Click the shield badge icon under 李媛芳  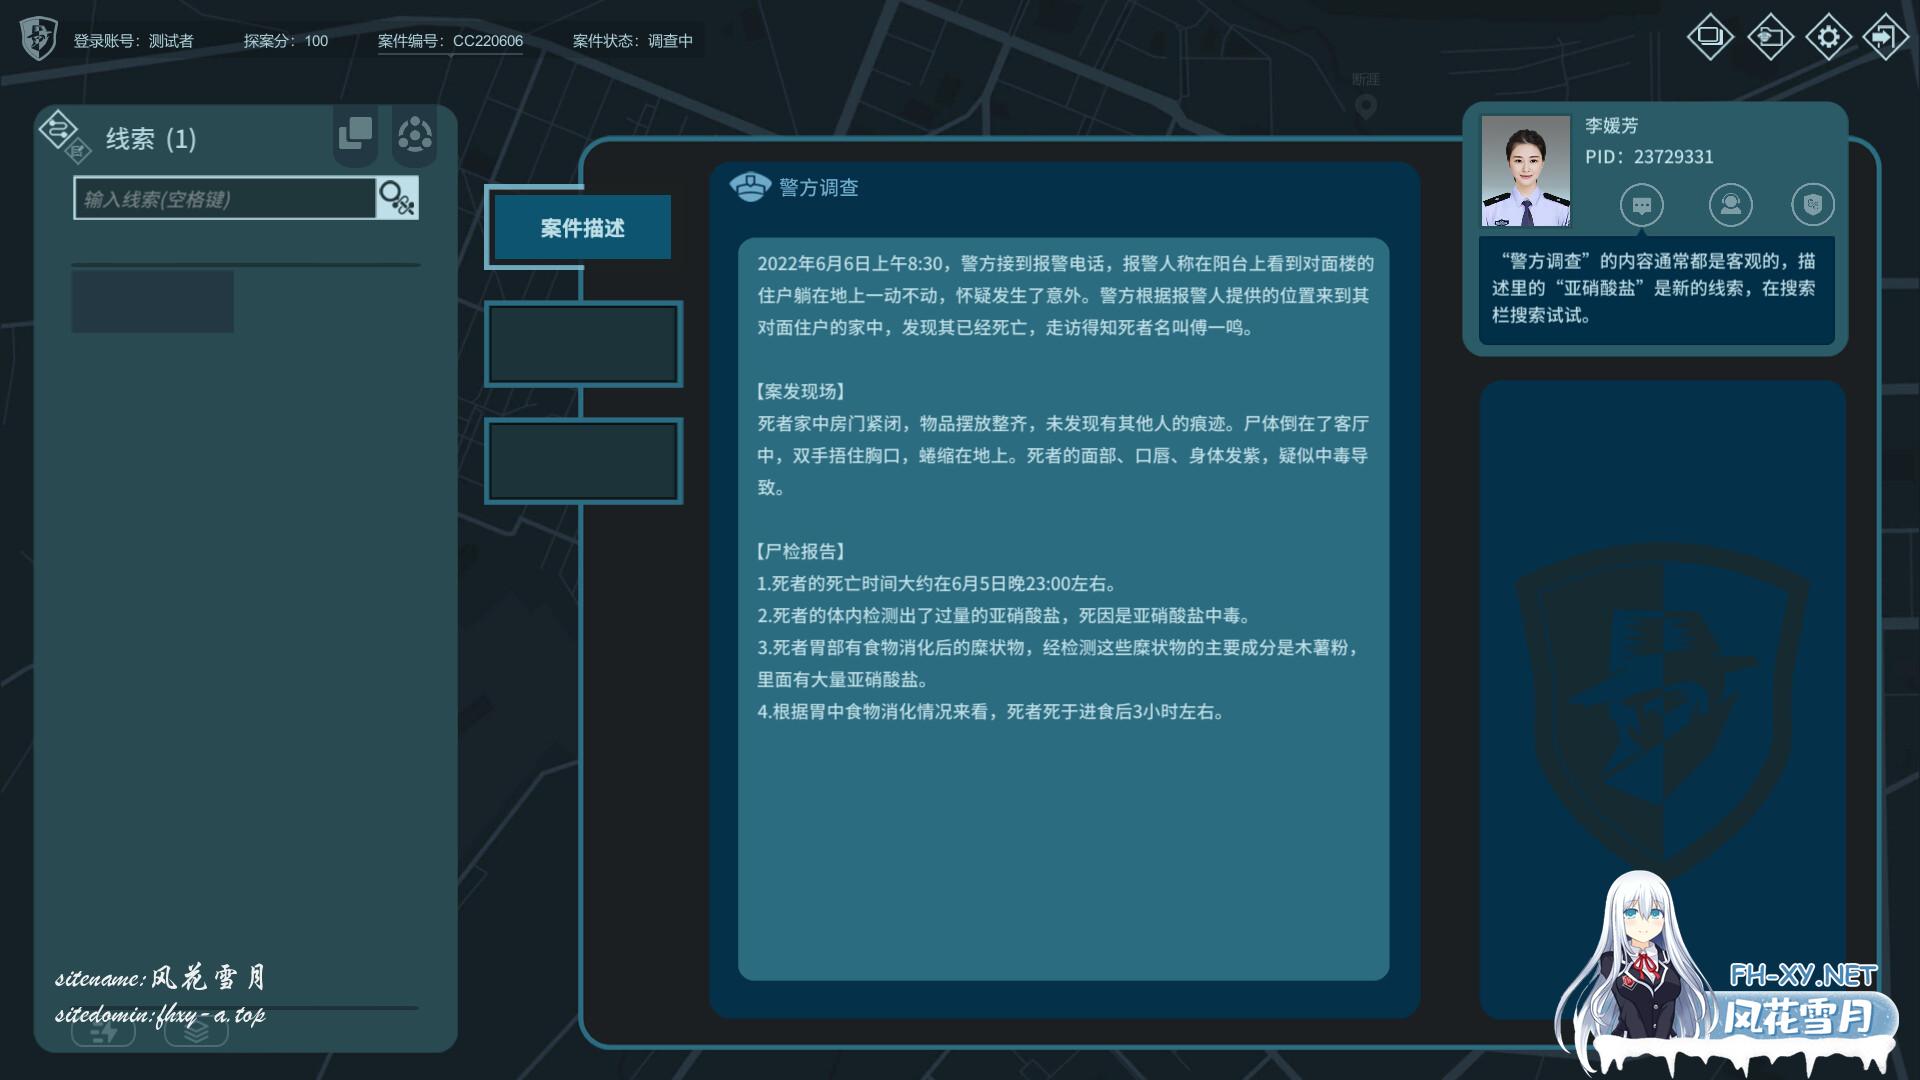coord(1812,205)
